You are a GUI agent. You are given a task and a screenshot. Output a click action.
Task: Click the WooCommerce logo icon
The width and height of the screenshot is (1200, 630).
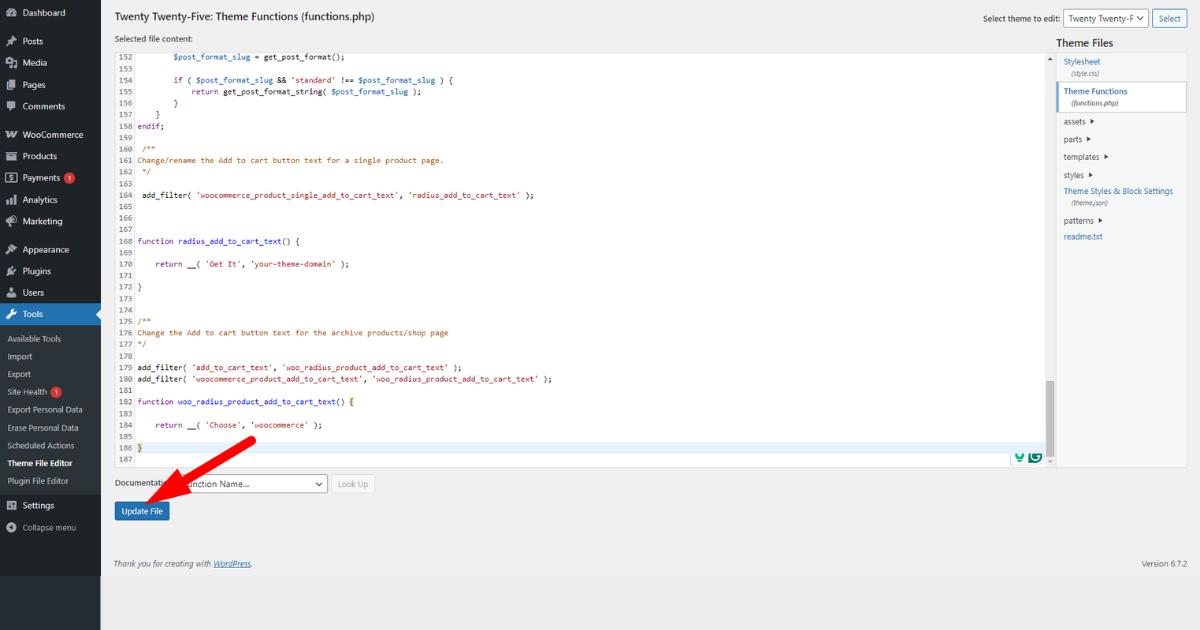[x=11, y=134]
